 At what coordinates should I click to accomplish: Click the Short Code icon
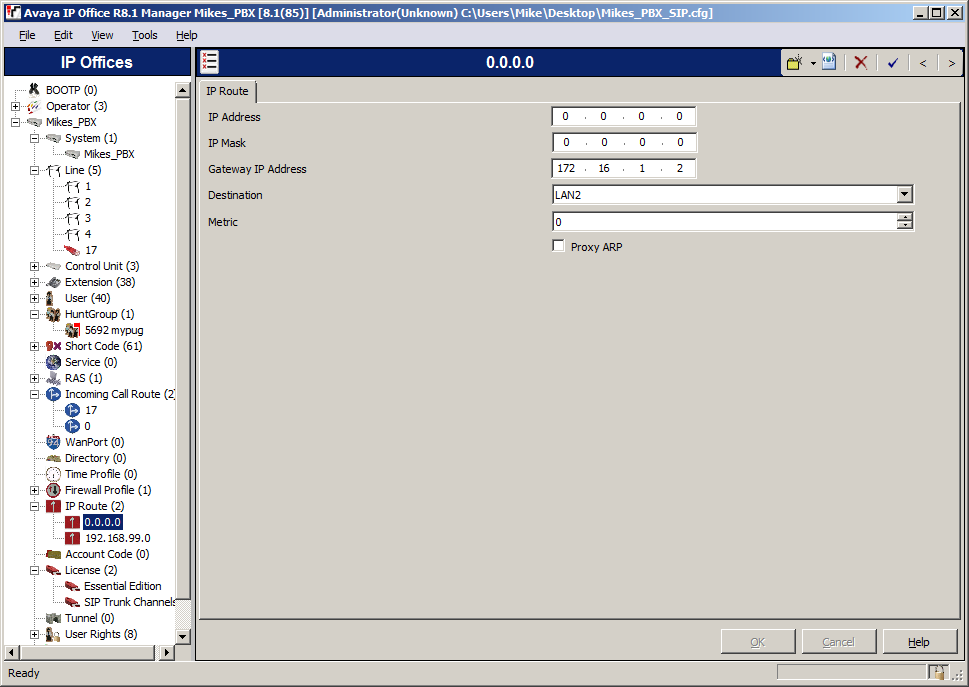pos(54,346)
